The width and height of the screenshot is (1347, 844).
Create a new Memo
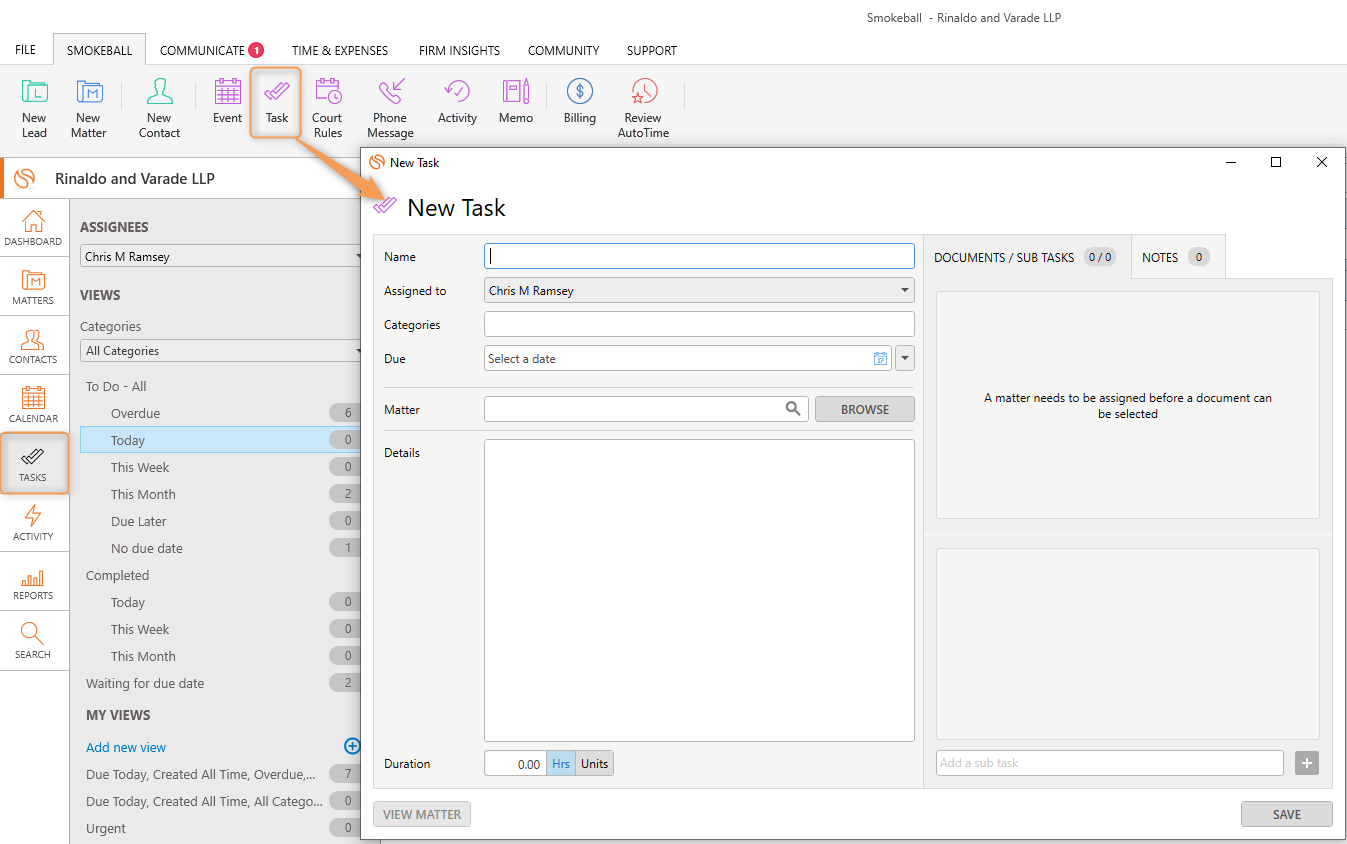(x=516, y=101)
